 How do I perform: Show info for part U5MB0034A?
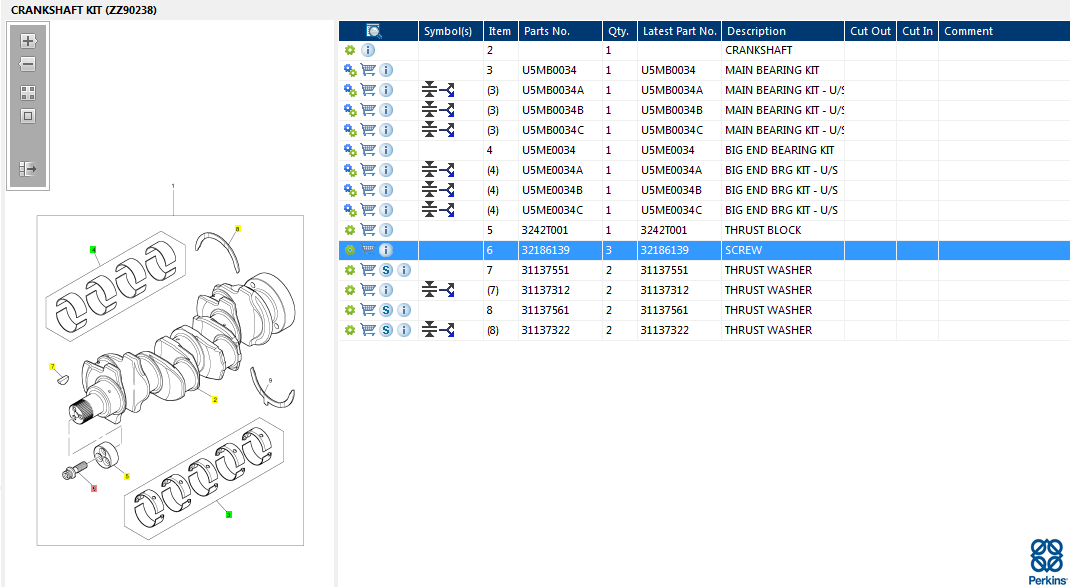386,90
